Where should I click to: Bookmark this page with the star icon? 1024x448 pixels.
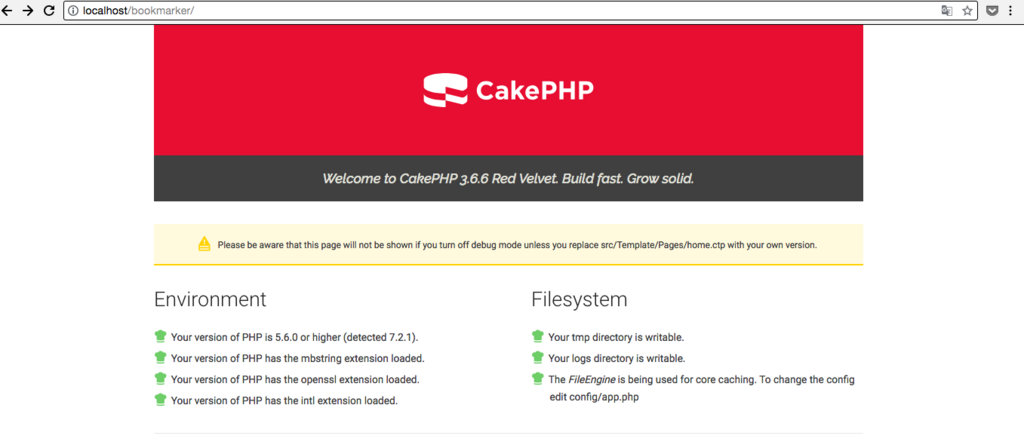click(x=967, y=10)
